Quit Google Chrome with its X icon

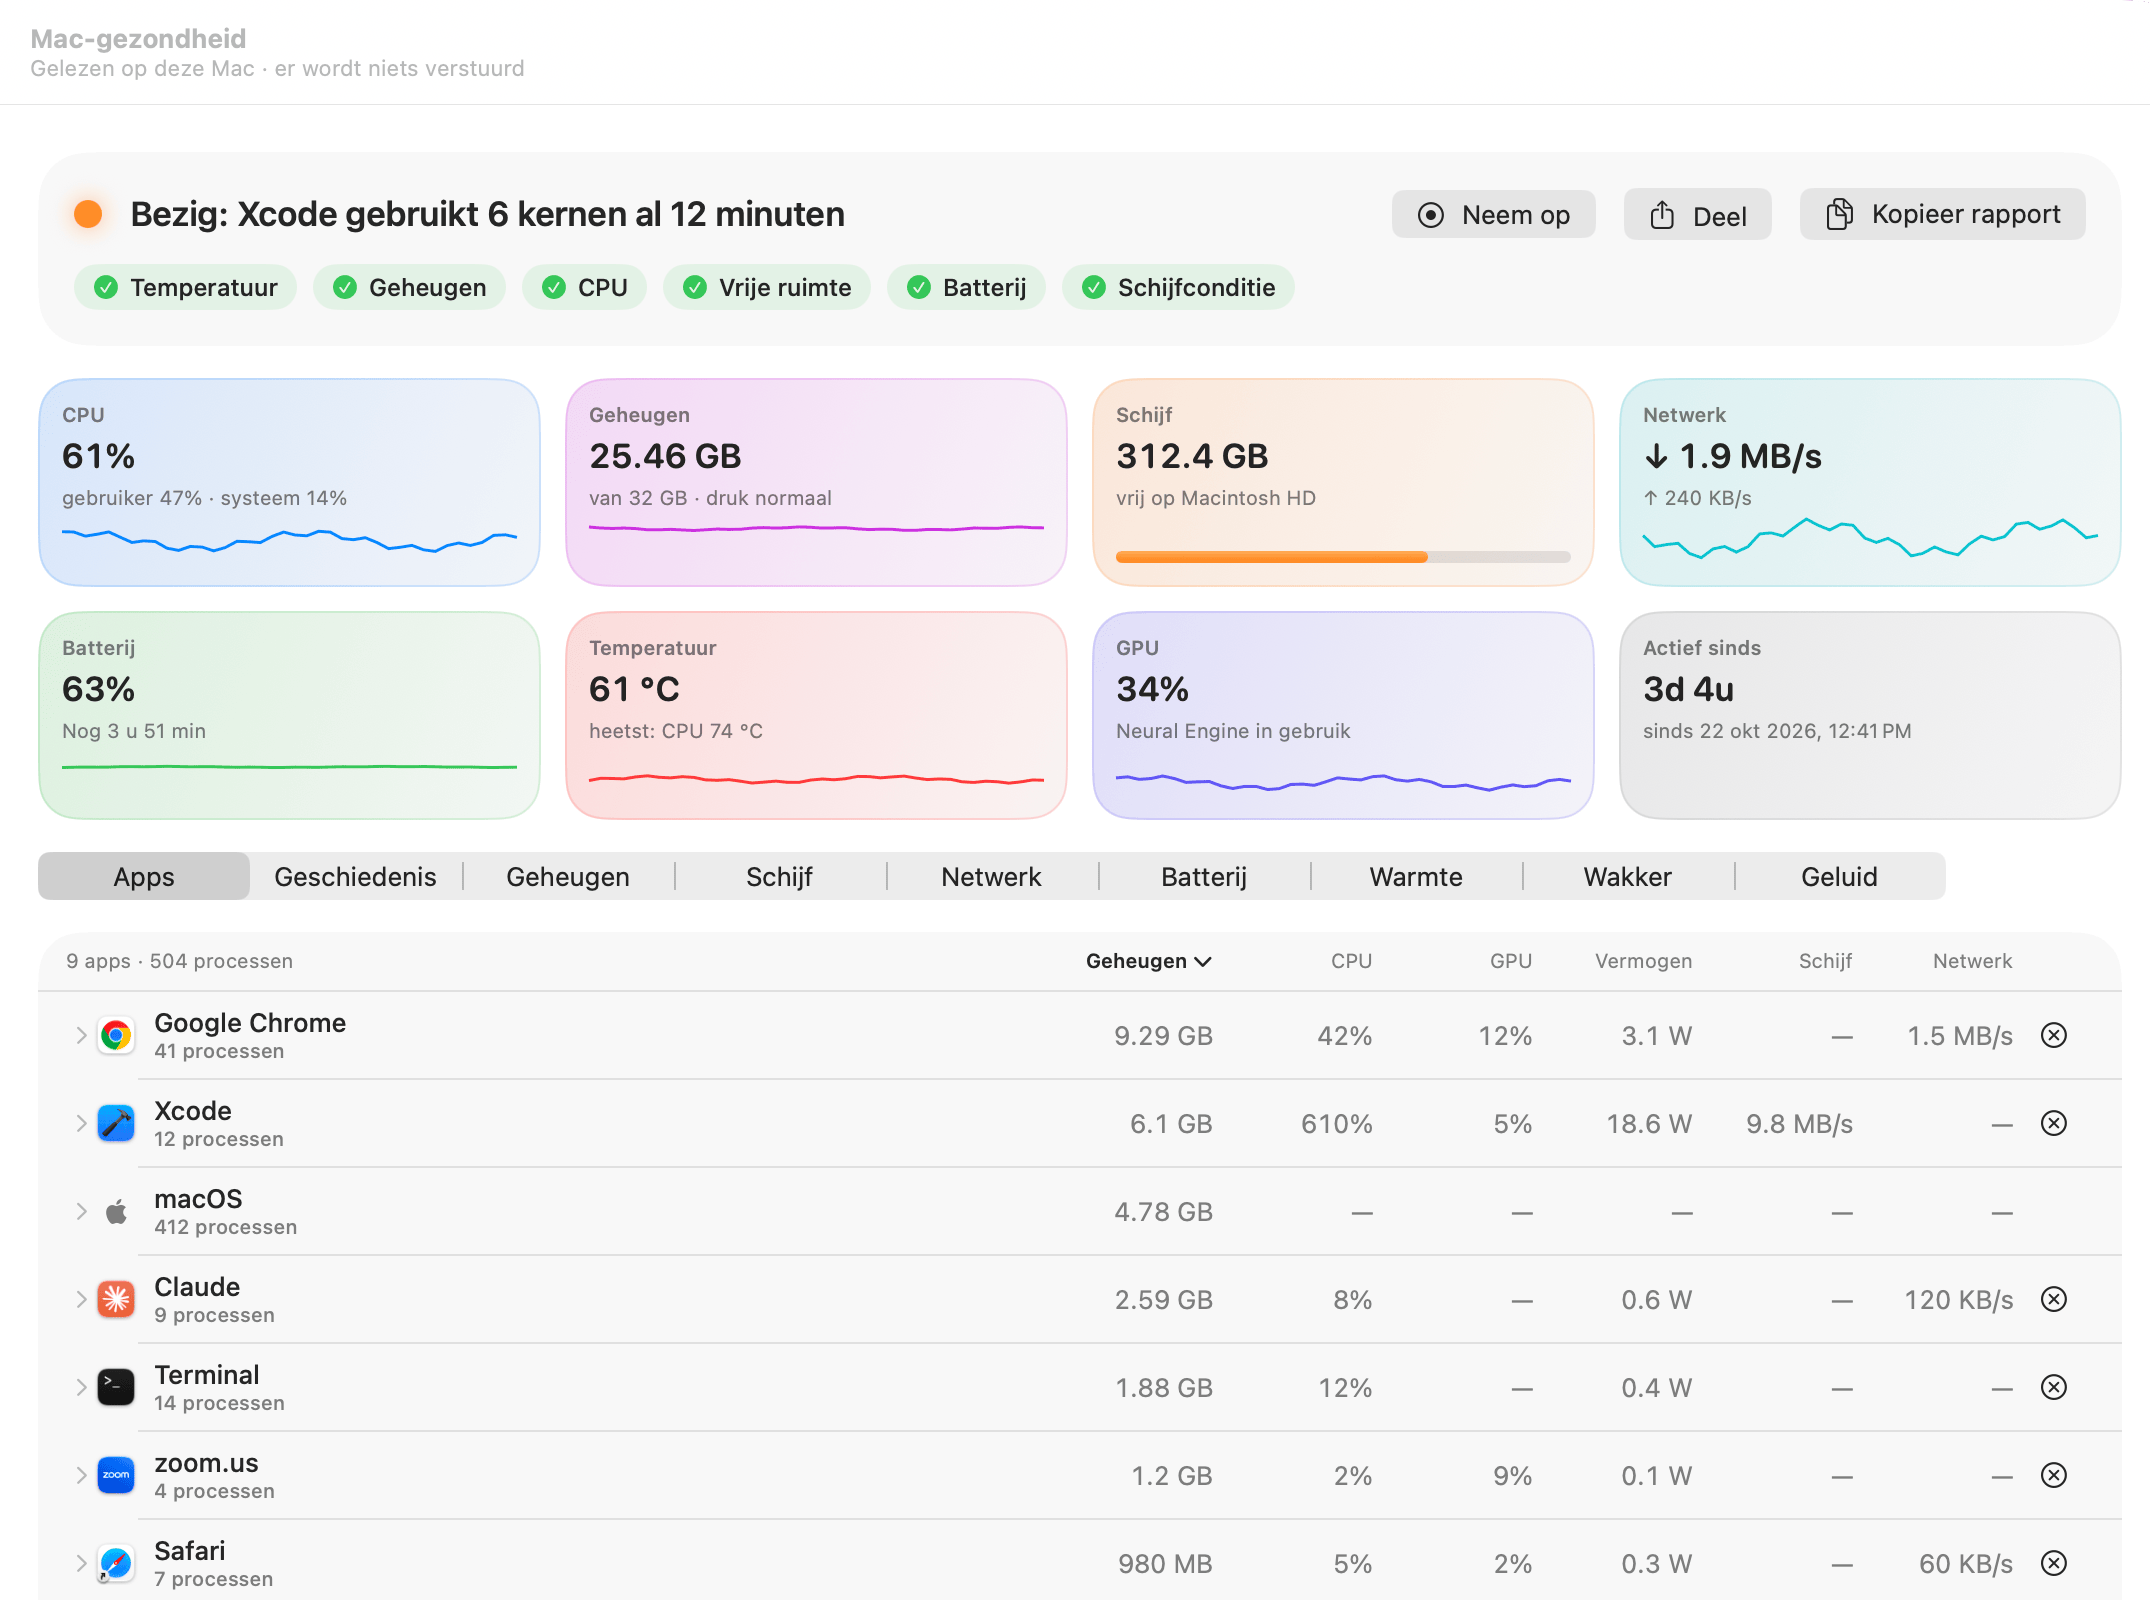2054,1035
